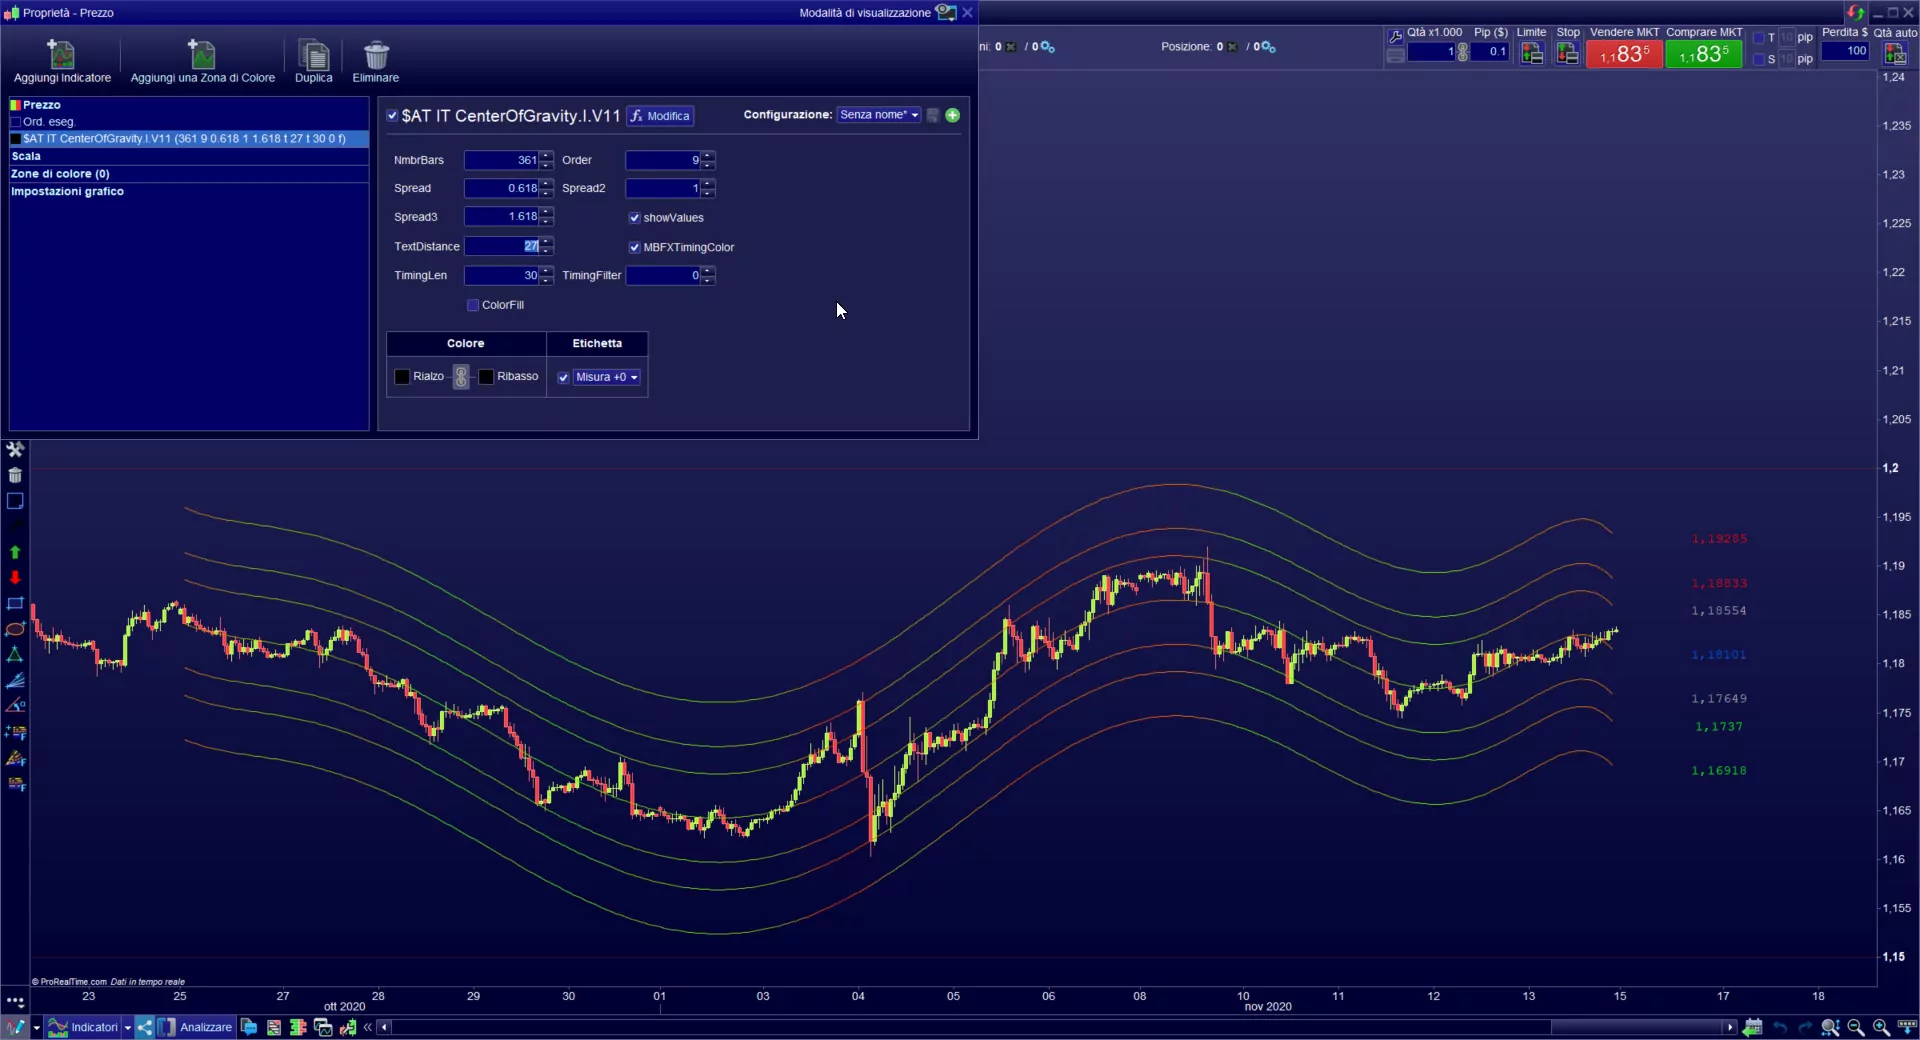Click the Perdita $ input field
The height and width of the screenshot is (1040, 1920).
coord(1845,51)
